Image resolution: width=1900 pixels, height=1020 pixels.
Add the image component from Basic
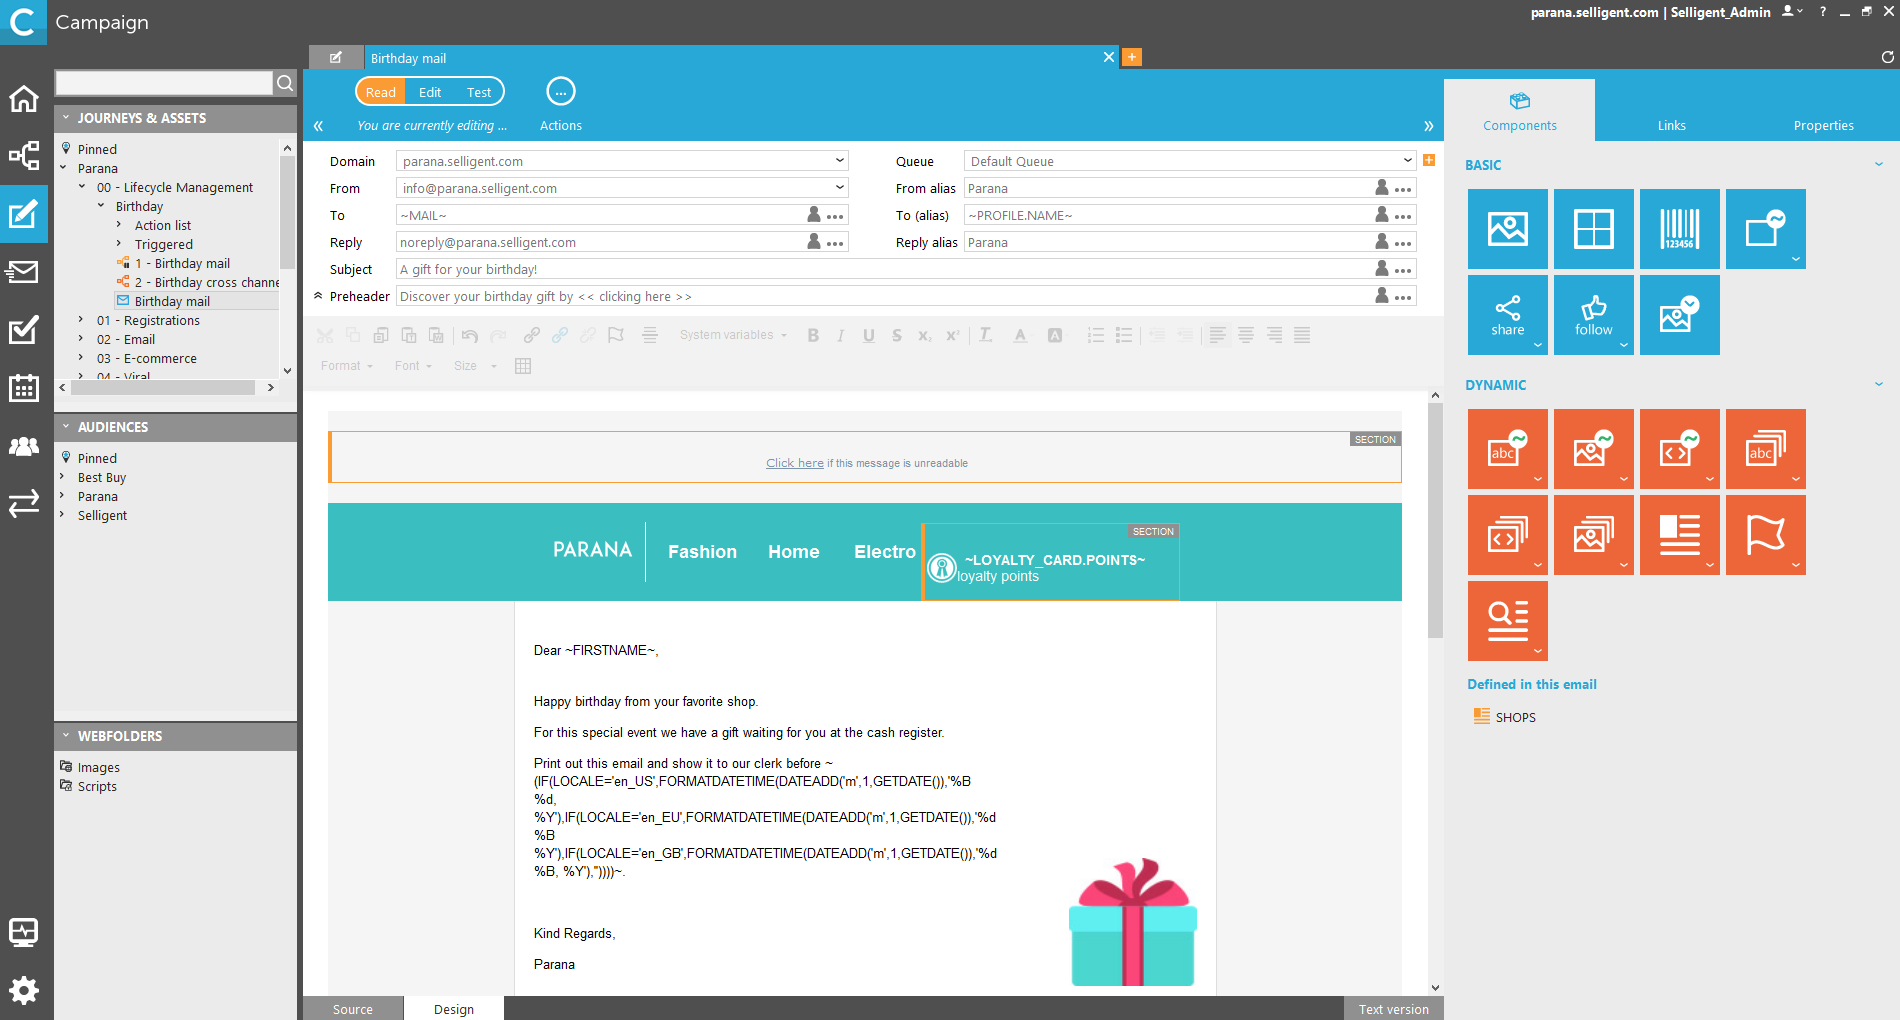[x=1507, y=229]
